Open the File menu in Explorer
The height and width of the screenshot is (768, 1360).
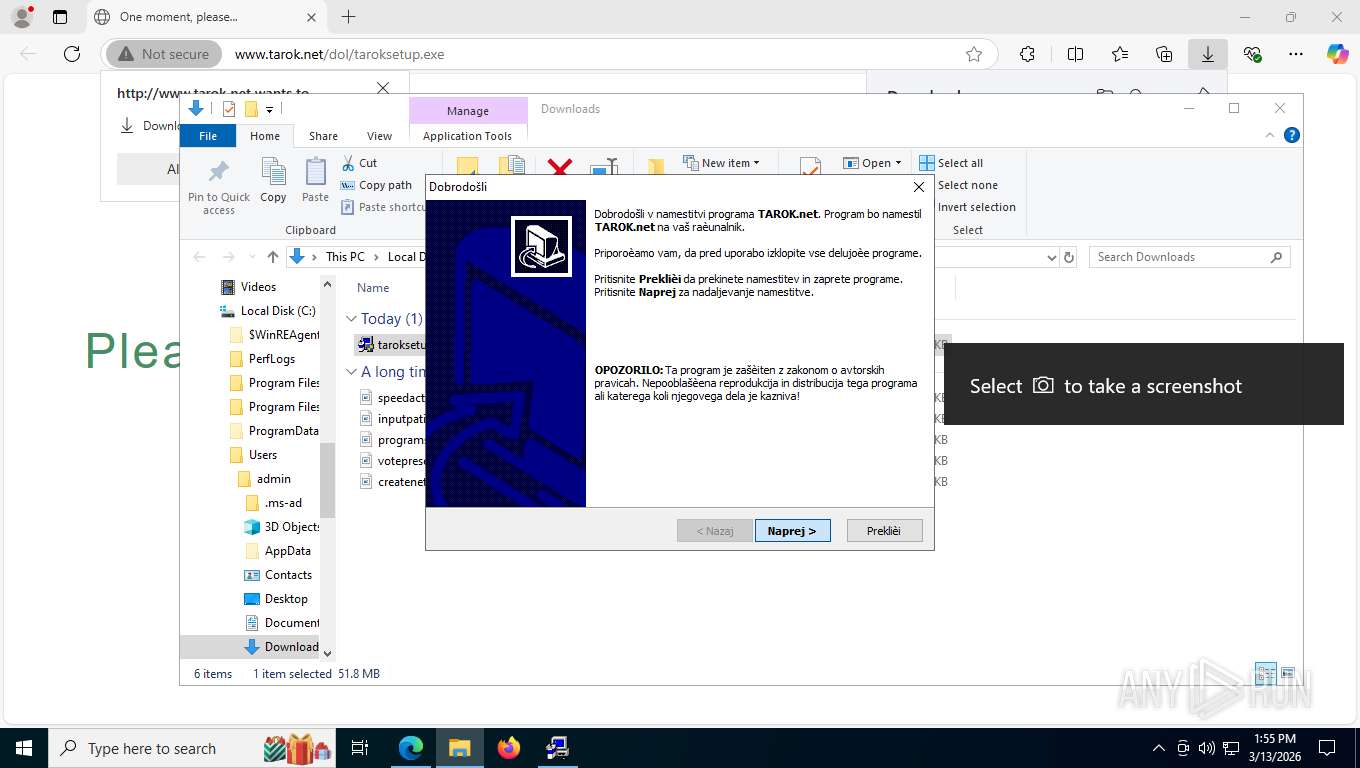(x=208, y=136)
